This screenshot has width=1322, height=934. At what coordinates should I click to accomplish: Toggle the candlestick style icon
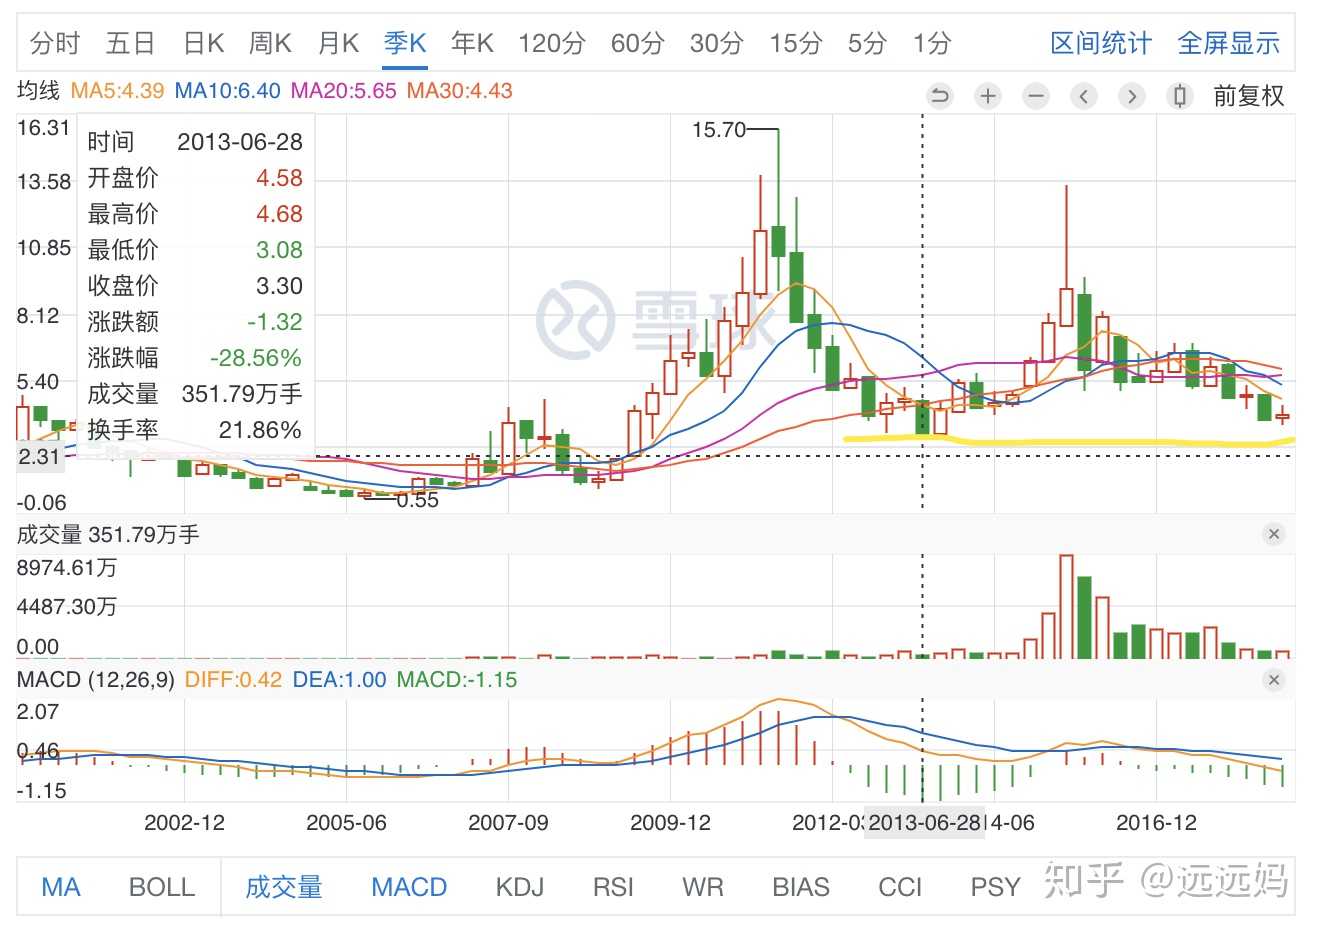[x=1180, y=96]
